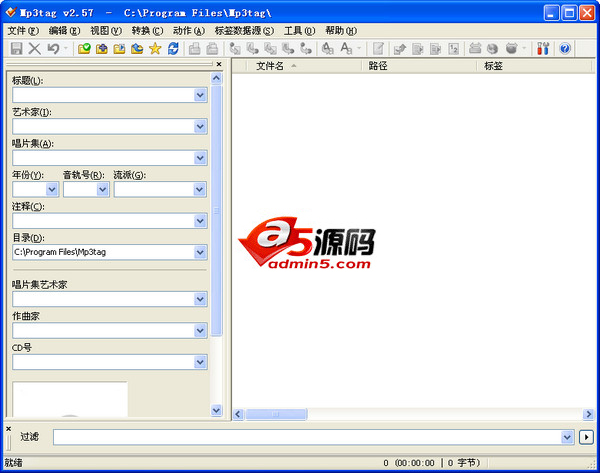
Task: Click the Text file to Tag convert icon
Action: coord(288,49)
